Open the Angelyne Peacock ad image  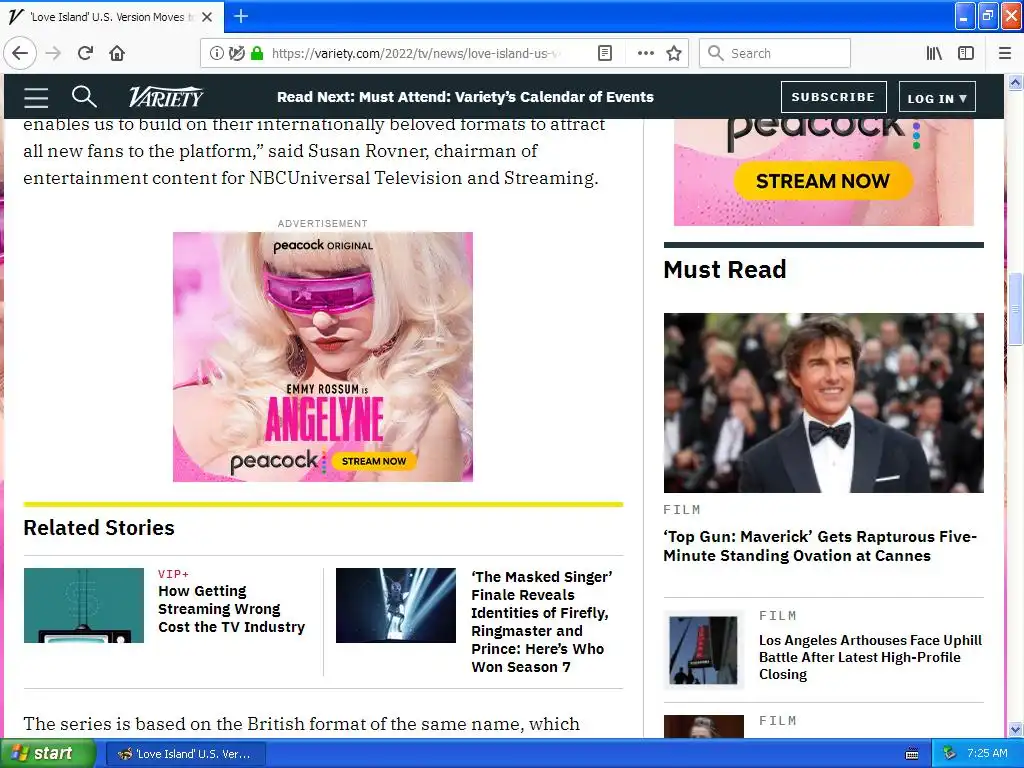point(323,357)
